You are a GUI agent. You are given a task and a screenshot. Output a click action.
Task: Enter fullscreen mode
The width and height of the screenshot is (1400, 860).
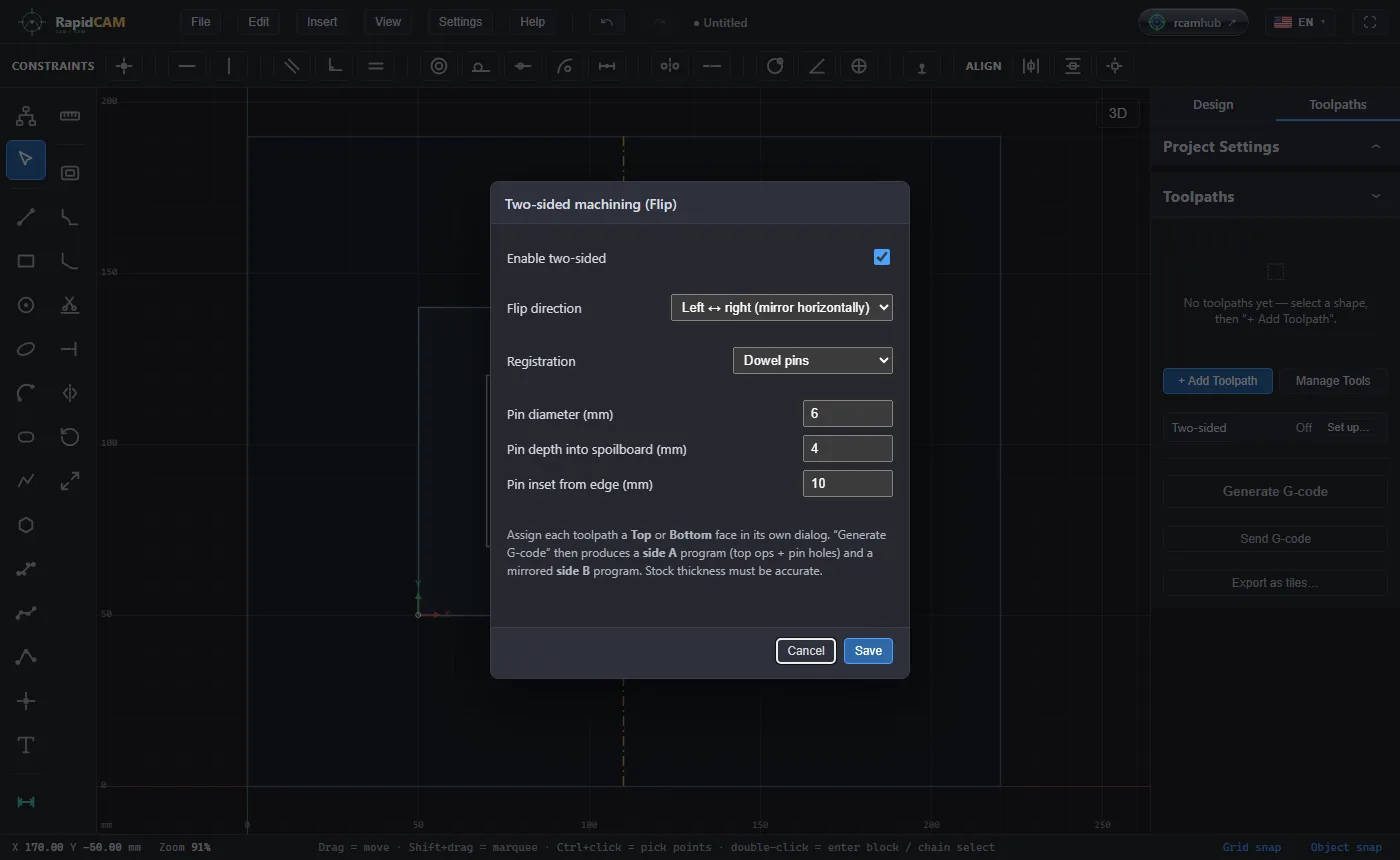[1370, 22]
